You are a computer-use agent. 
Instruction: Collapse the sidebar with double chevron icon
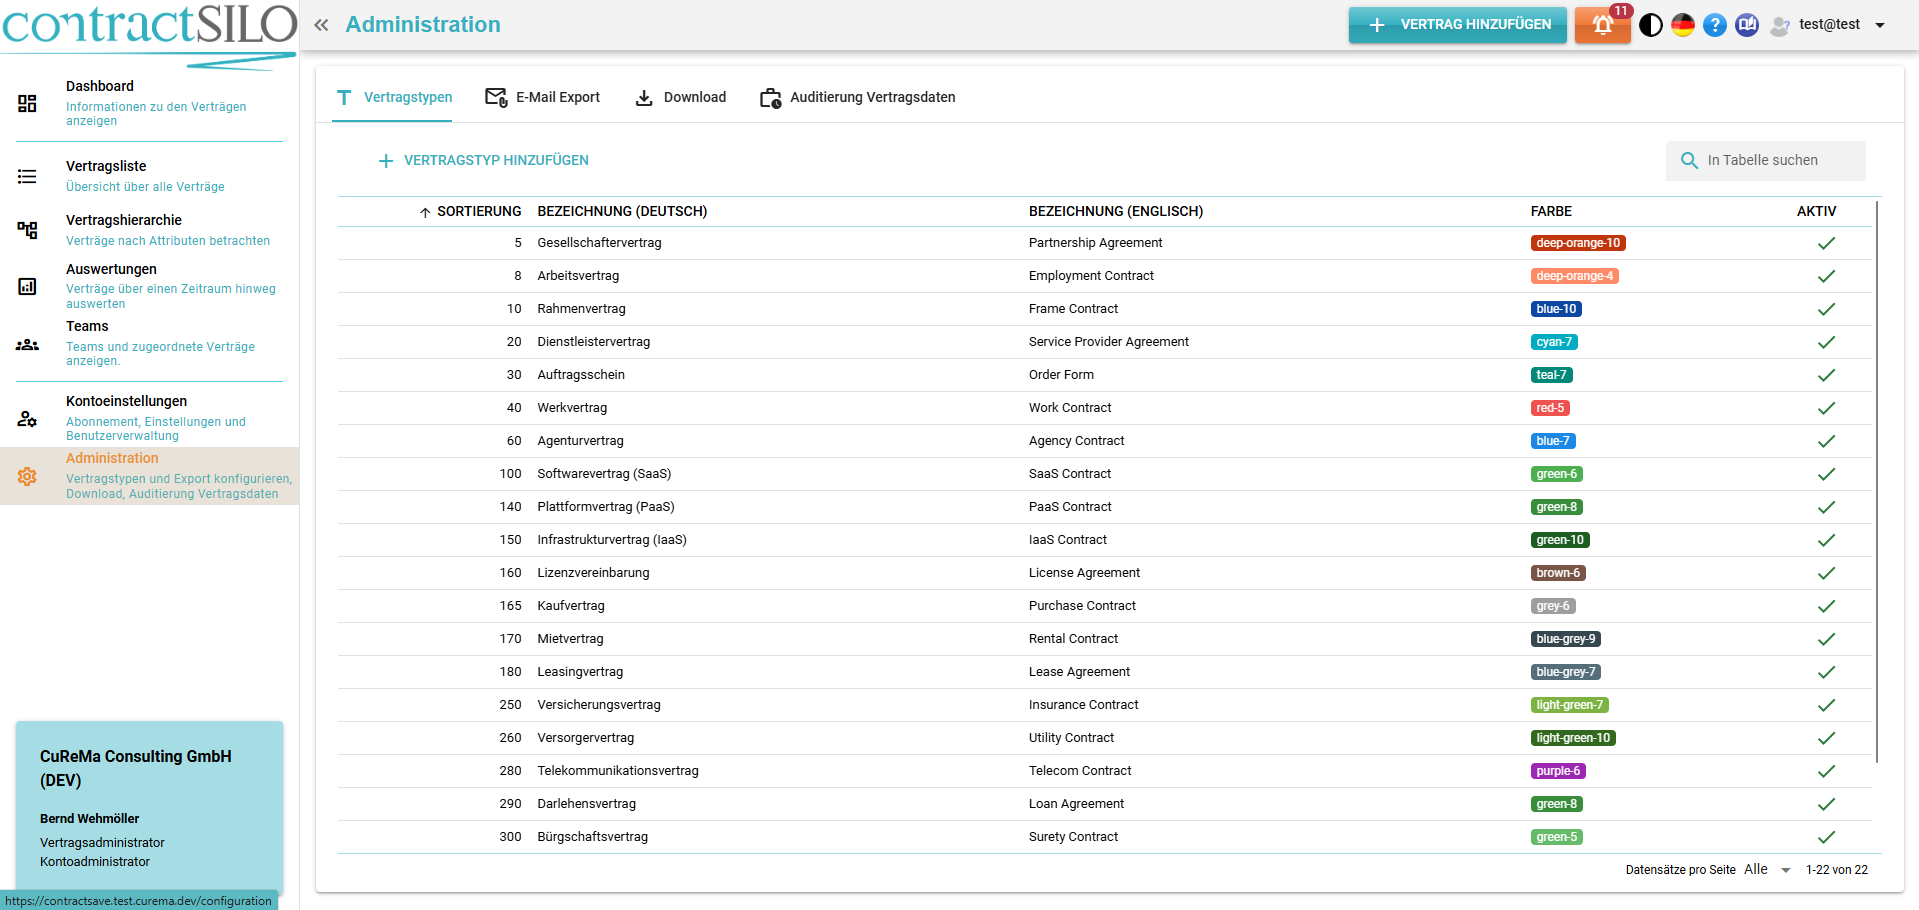pos(321,25)
